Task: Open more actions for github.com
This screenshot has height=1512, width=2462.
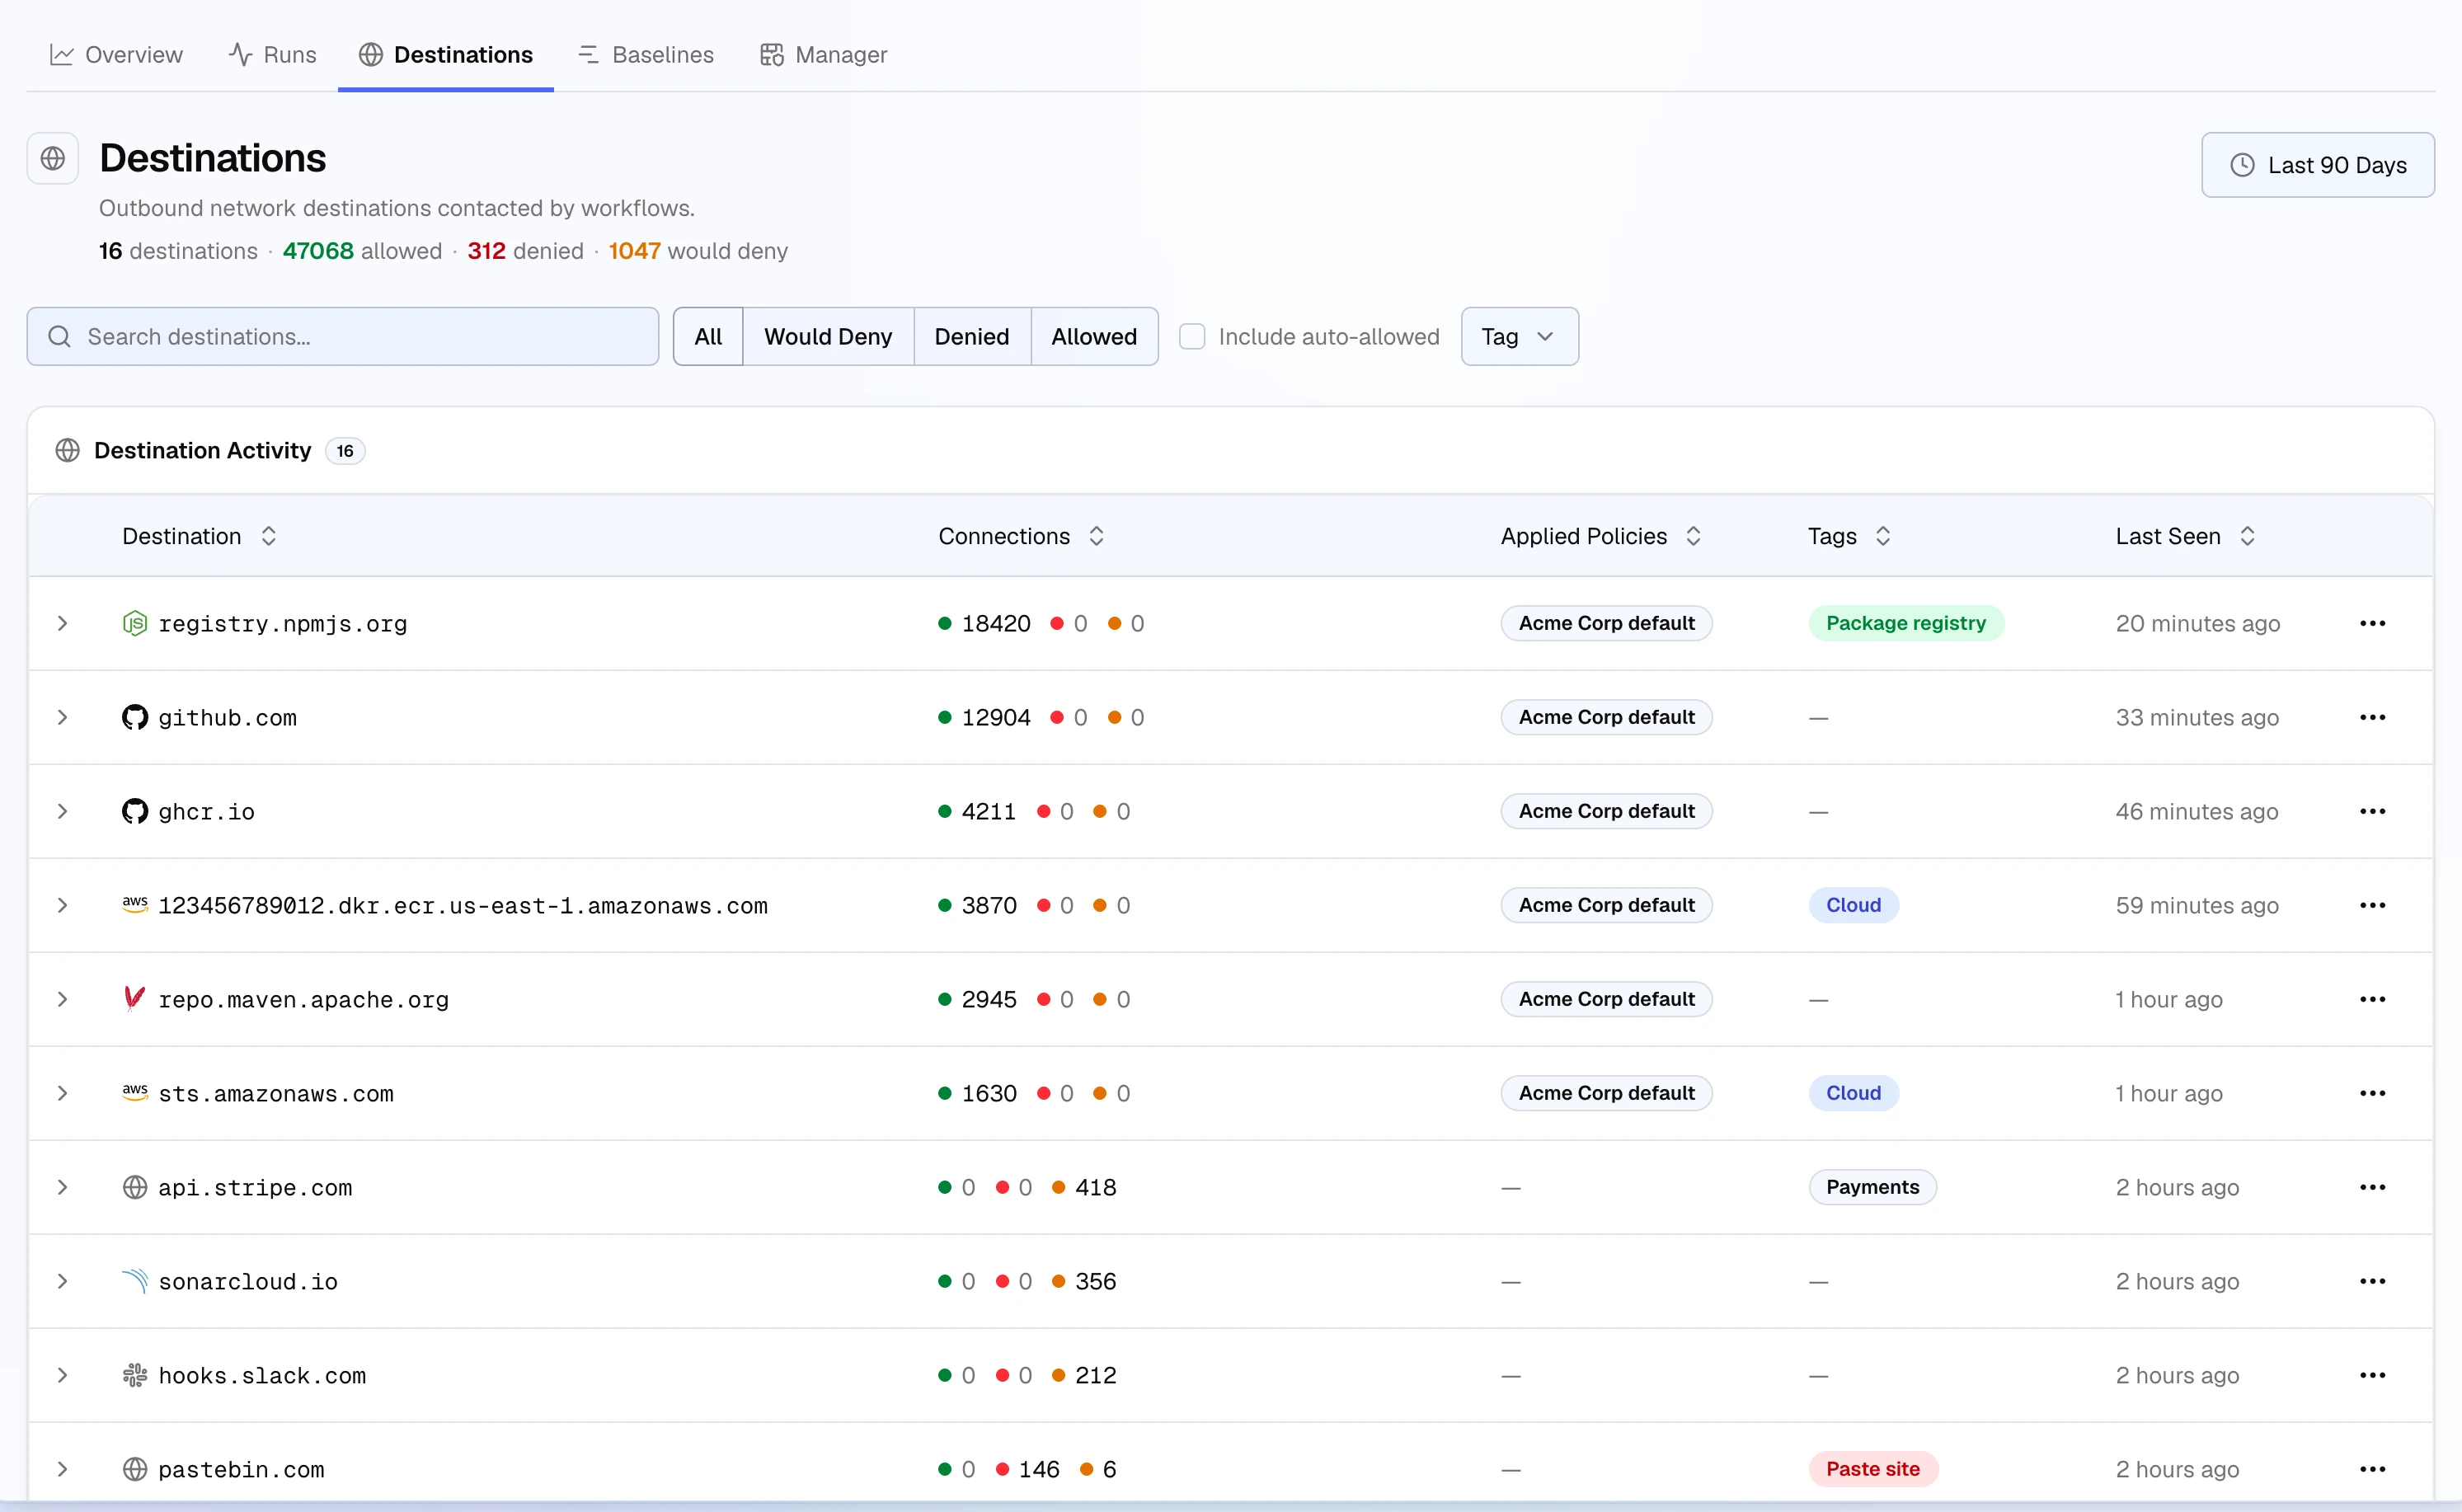Action: pos(2372,718)
